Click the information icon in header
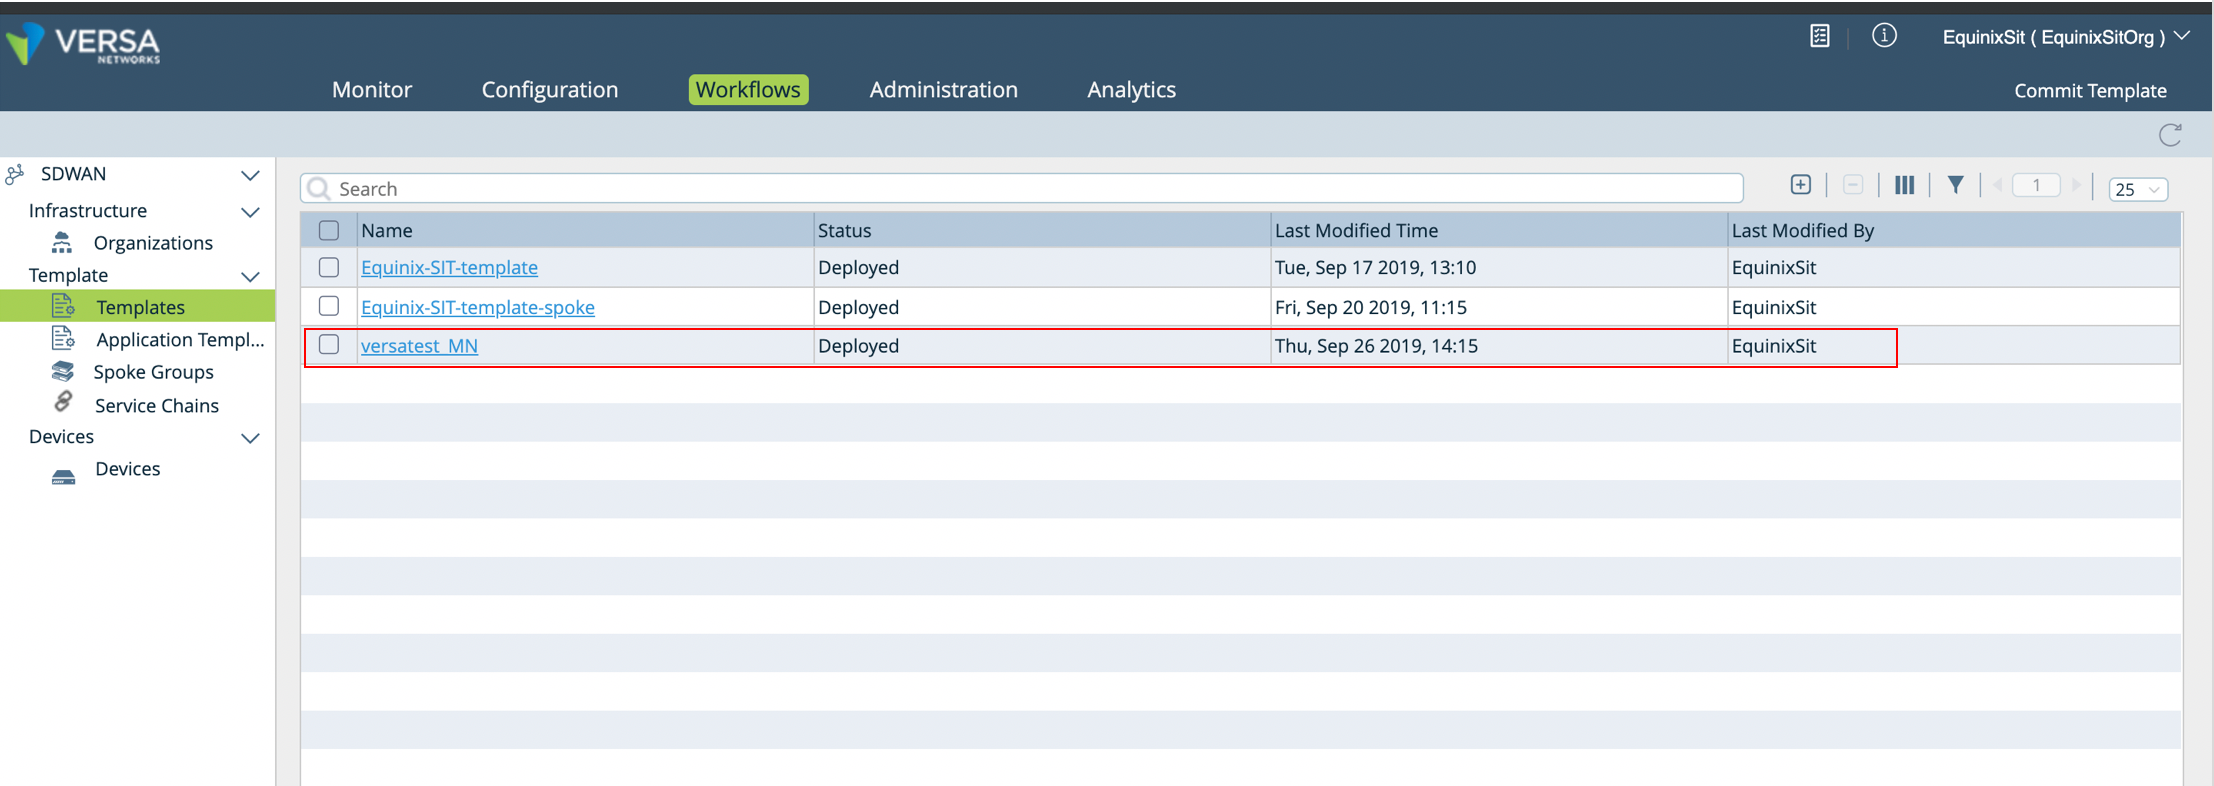The height and width of the screenshot is (786, 2214). click(x=1884, y=36)
